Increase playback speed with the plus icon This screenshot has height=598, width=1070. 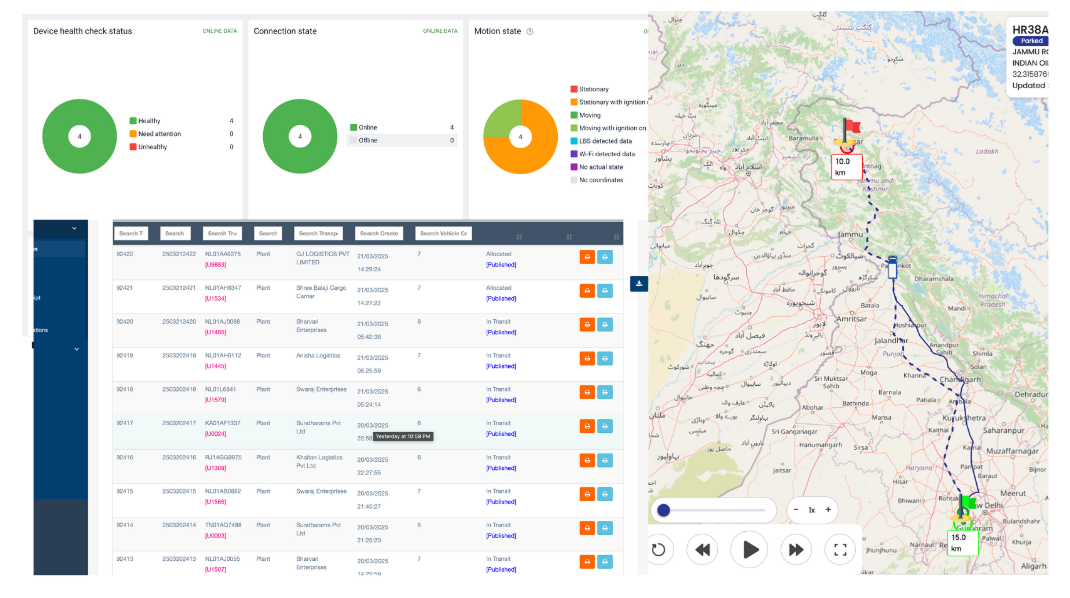(x=827, y=509)
